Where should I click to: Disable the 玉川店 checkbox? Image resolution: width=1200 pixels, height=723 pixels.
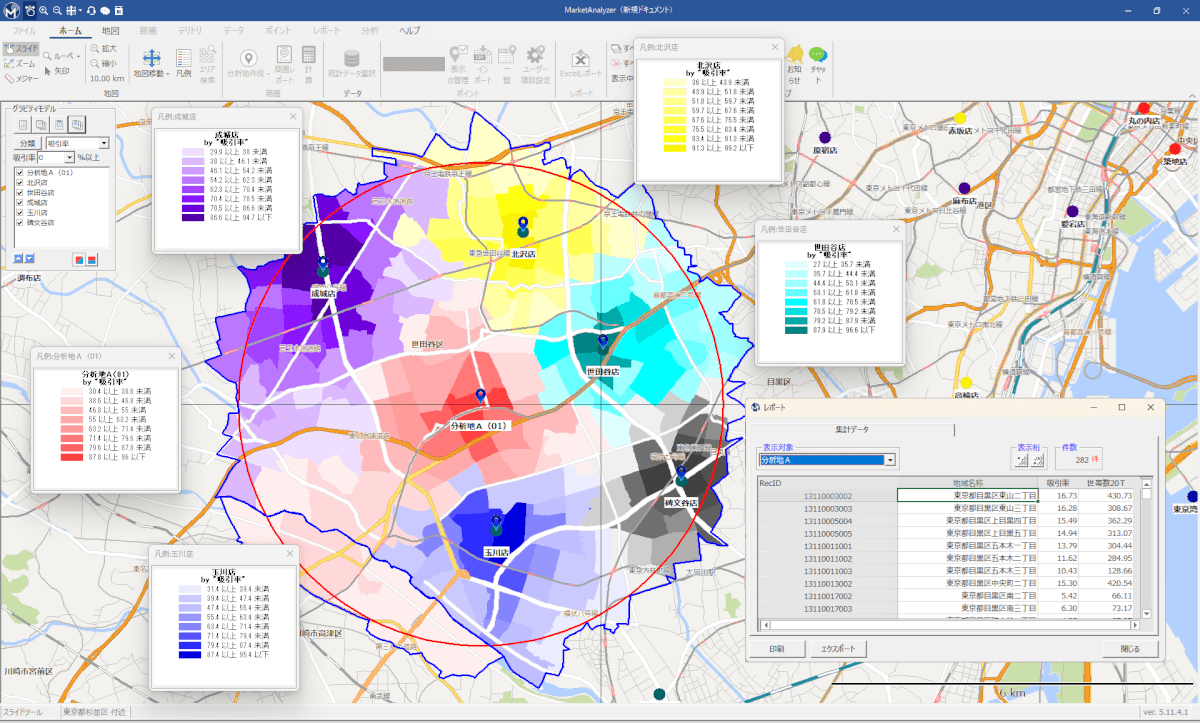pos(19,213)
